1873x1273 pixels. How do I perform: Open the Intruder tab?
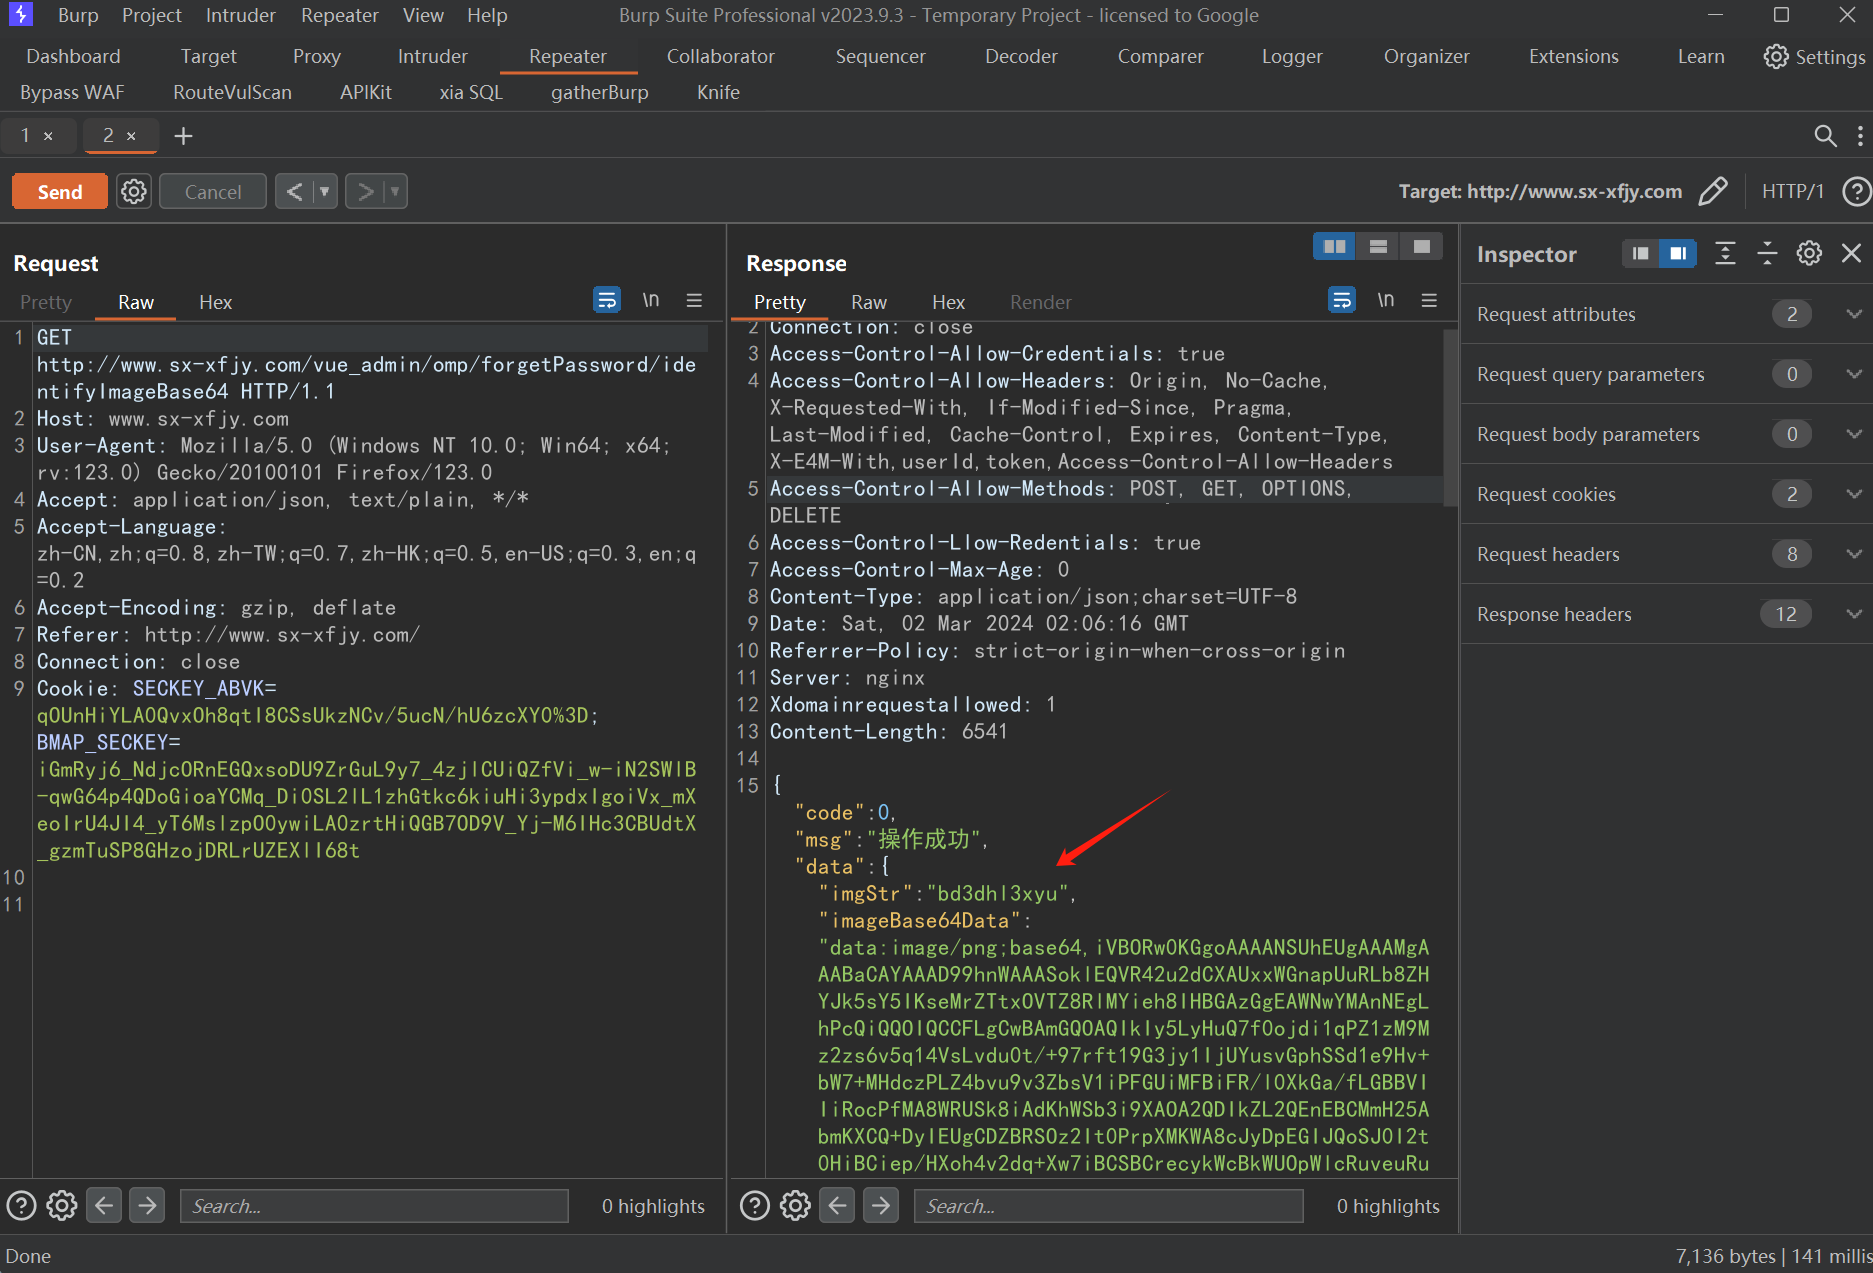click(432, 57)
